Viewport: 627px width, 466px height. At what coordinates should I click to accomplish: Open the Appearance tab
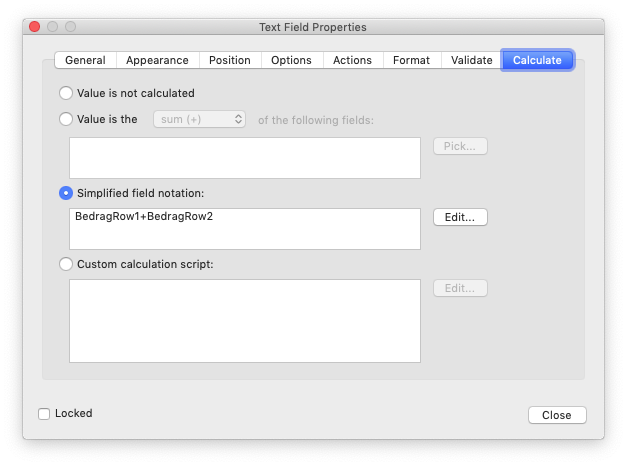tap(157, 60)
